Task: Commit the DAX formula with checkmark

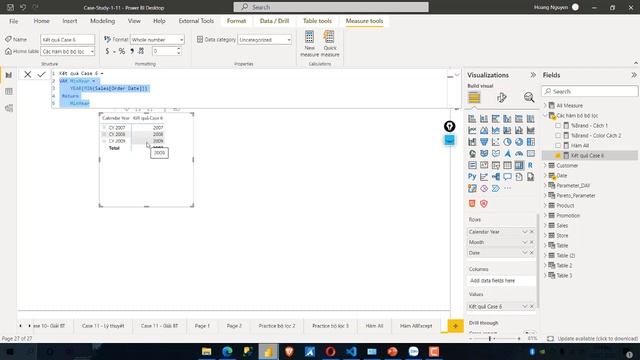Action: [41, 74]
